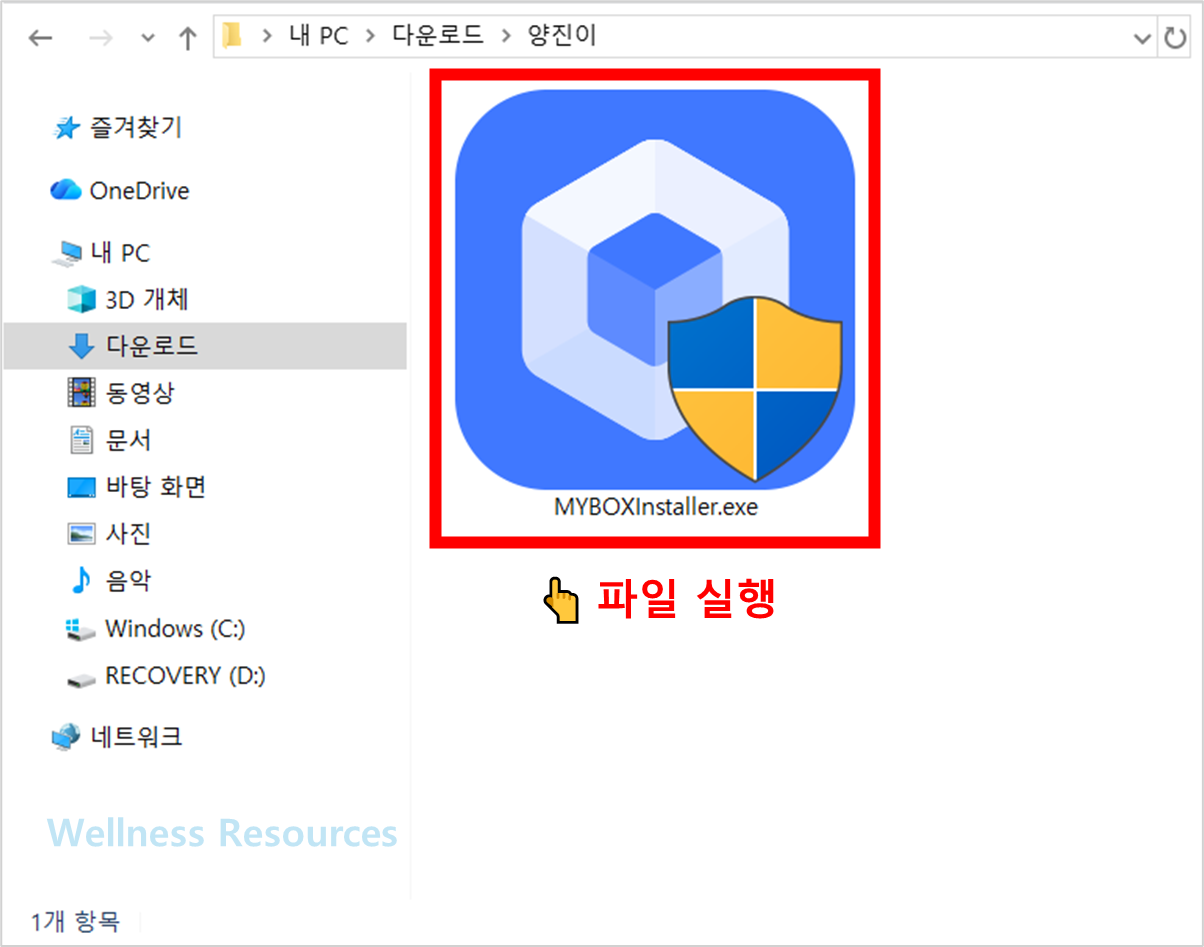The width and height of the screenshot is (1204, 947).
Task: Expand the address bar history dropdown
Action: (1142, 38)
